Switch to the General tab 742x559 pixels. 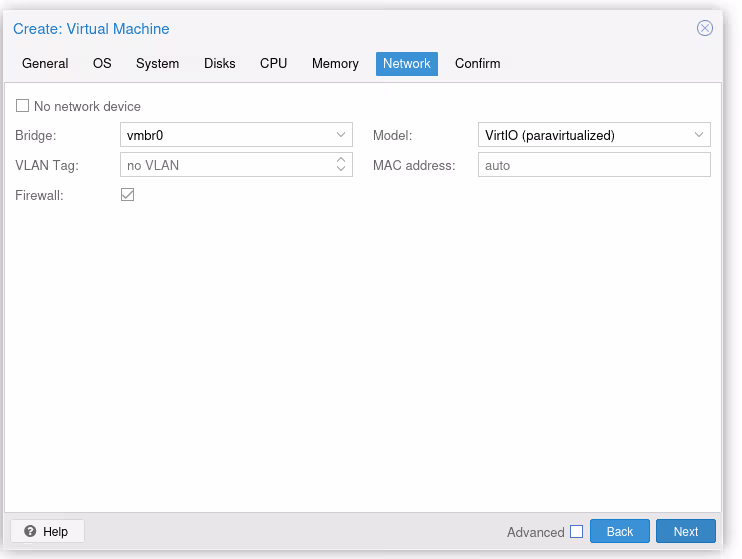[x=45, y=63]
